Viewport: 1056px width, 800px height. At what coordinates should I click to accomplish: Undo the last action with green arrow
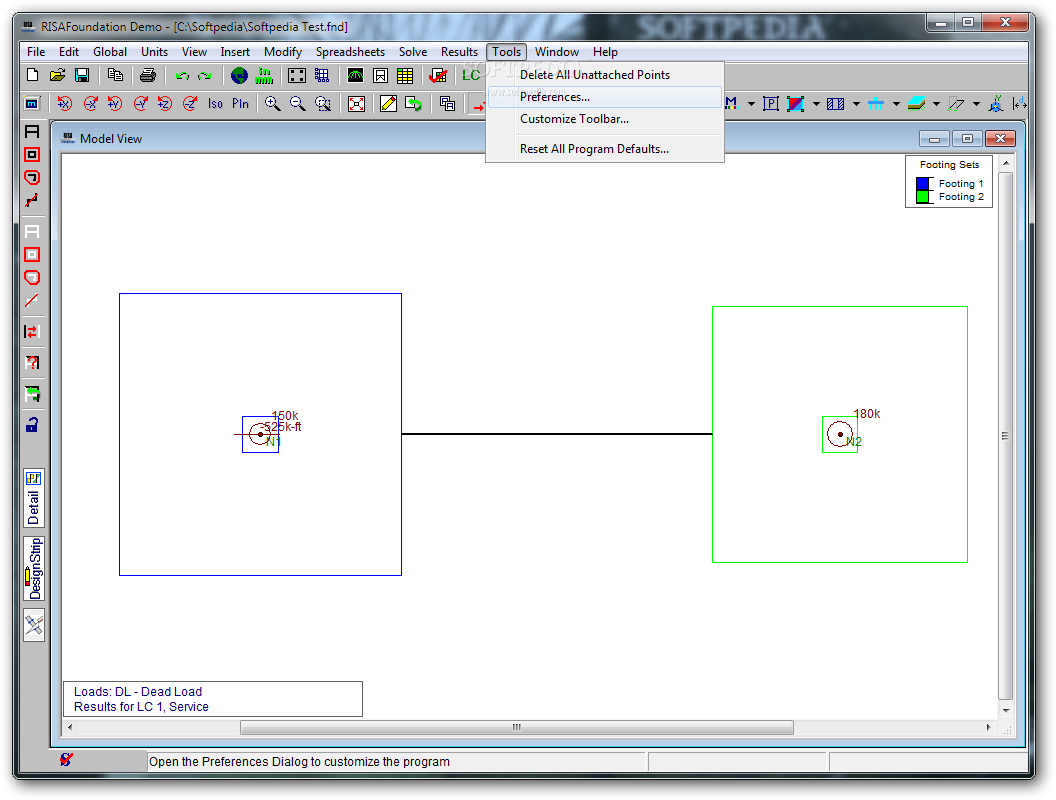(181, 75)
